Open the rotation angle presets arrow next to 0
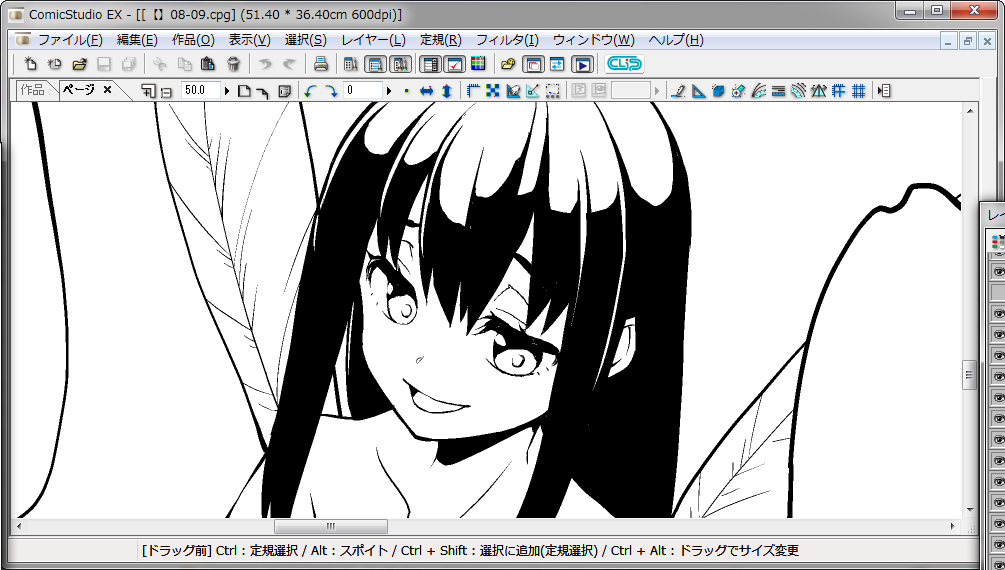 click(389, 91)
